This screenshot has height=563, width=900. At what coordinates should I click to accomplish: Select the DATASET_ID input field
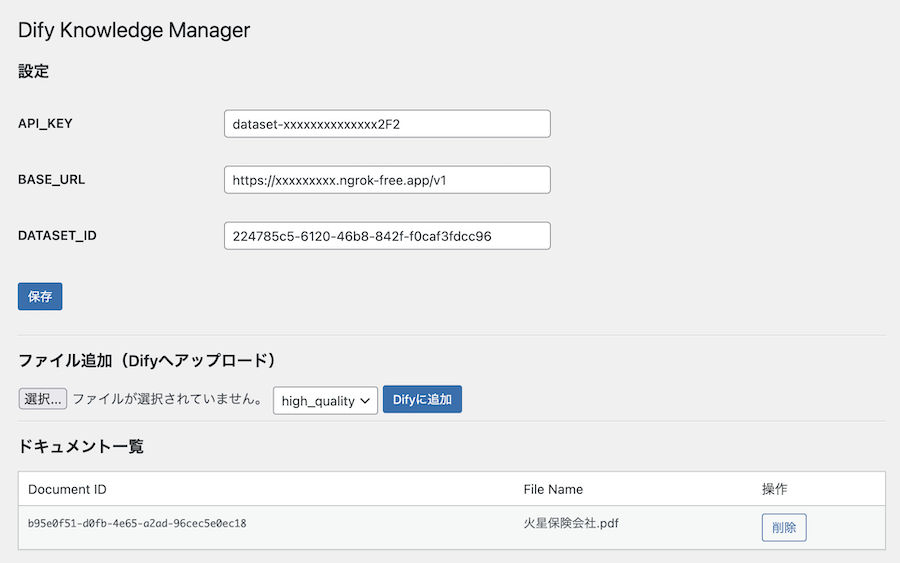387,236
